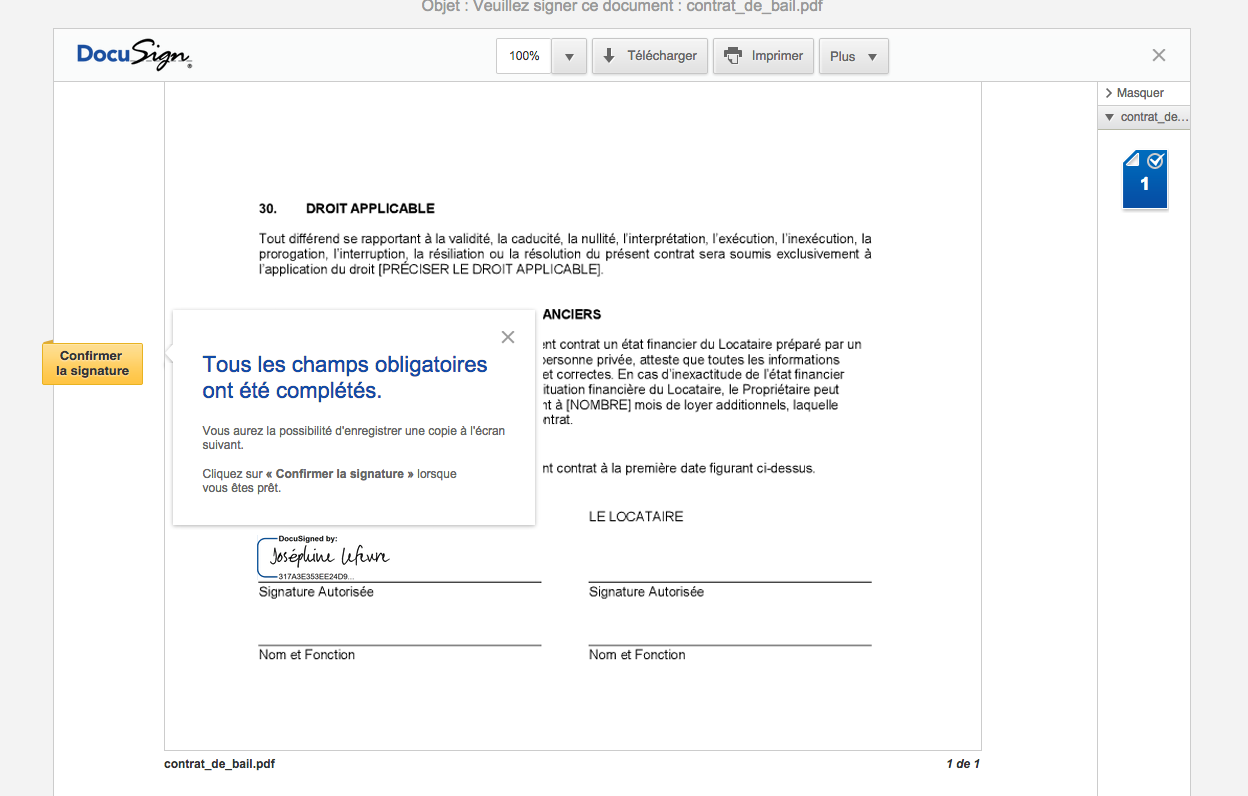Open the Plus dropdown menu
This screenshot has height=796, width=1248.
pyautogui.click(x=853, y=57)
